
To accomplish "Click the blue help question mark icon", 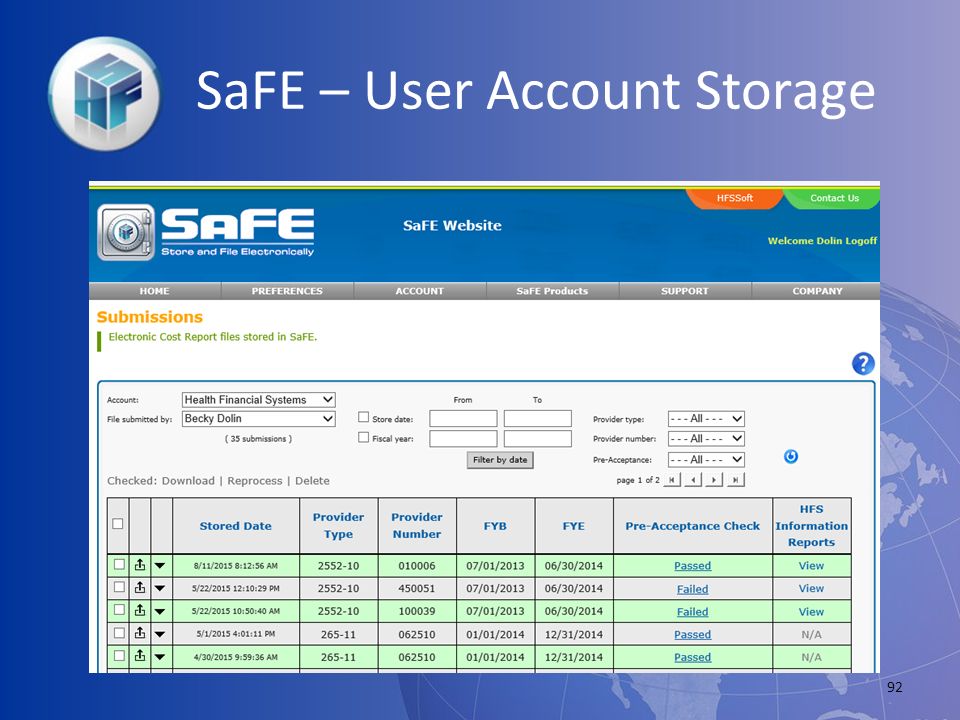I will coord(863,364).
